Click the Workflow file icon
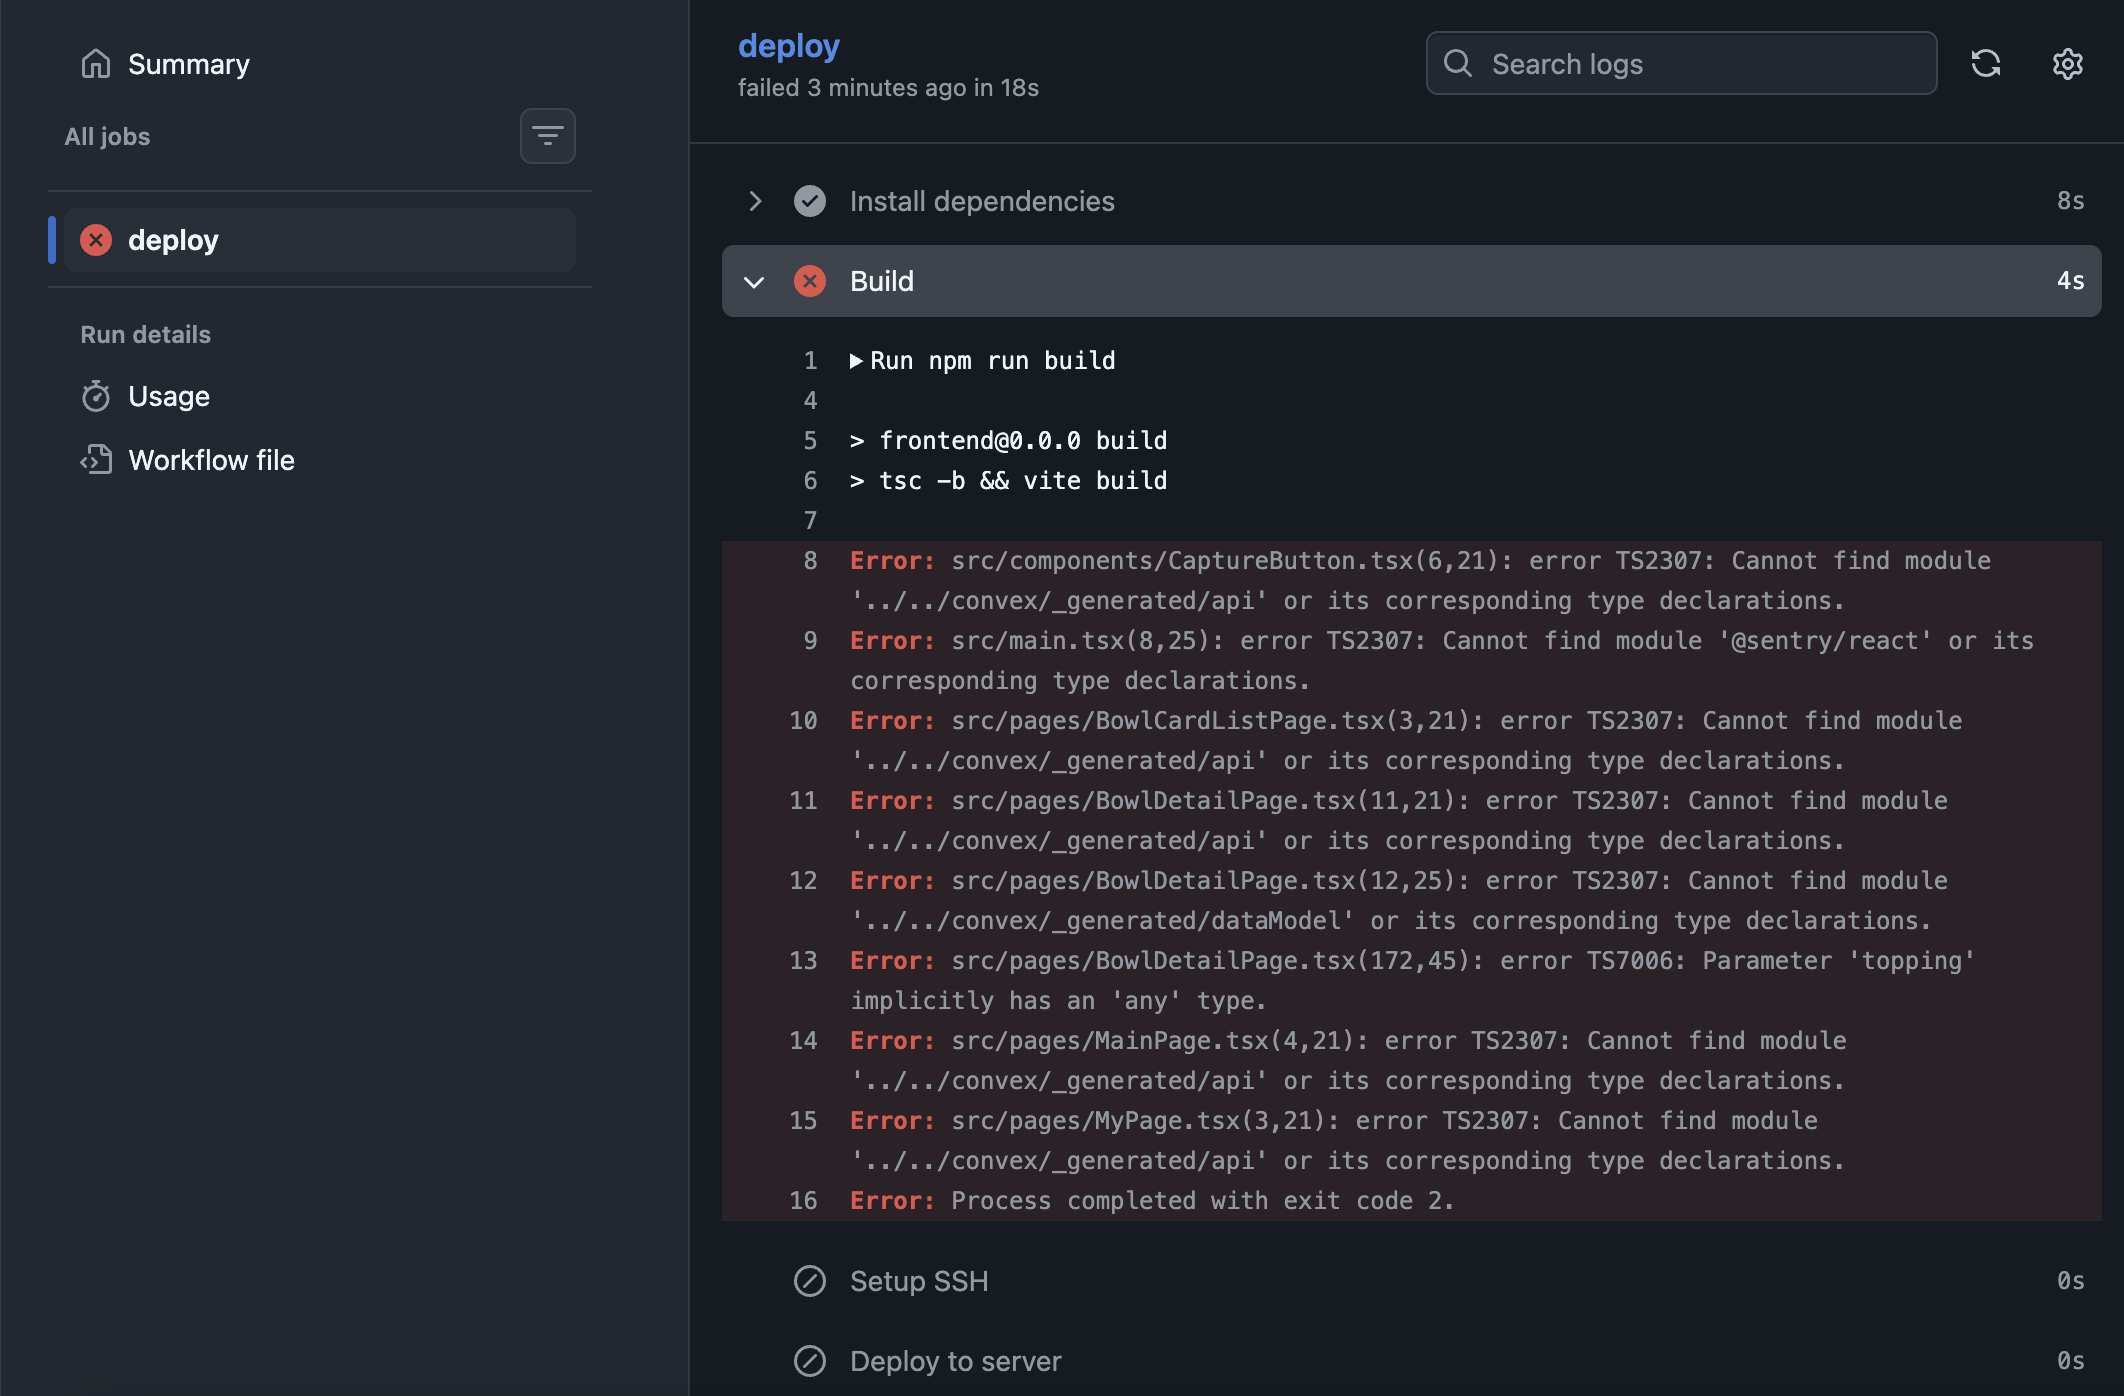 click(96, 460)
